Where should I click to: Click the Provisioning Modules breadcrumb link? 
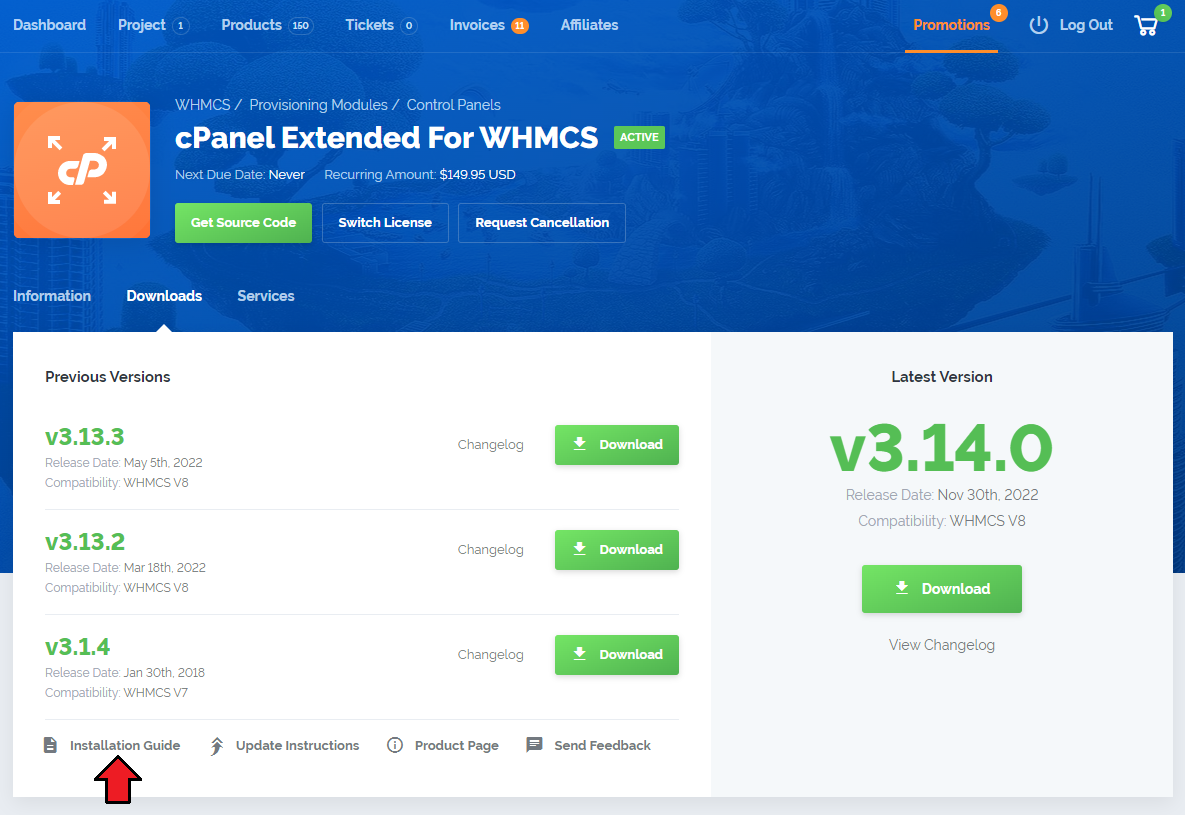[x=318, y=105]
